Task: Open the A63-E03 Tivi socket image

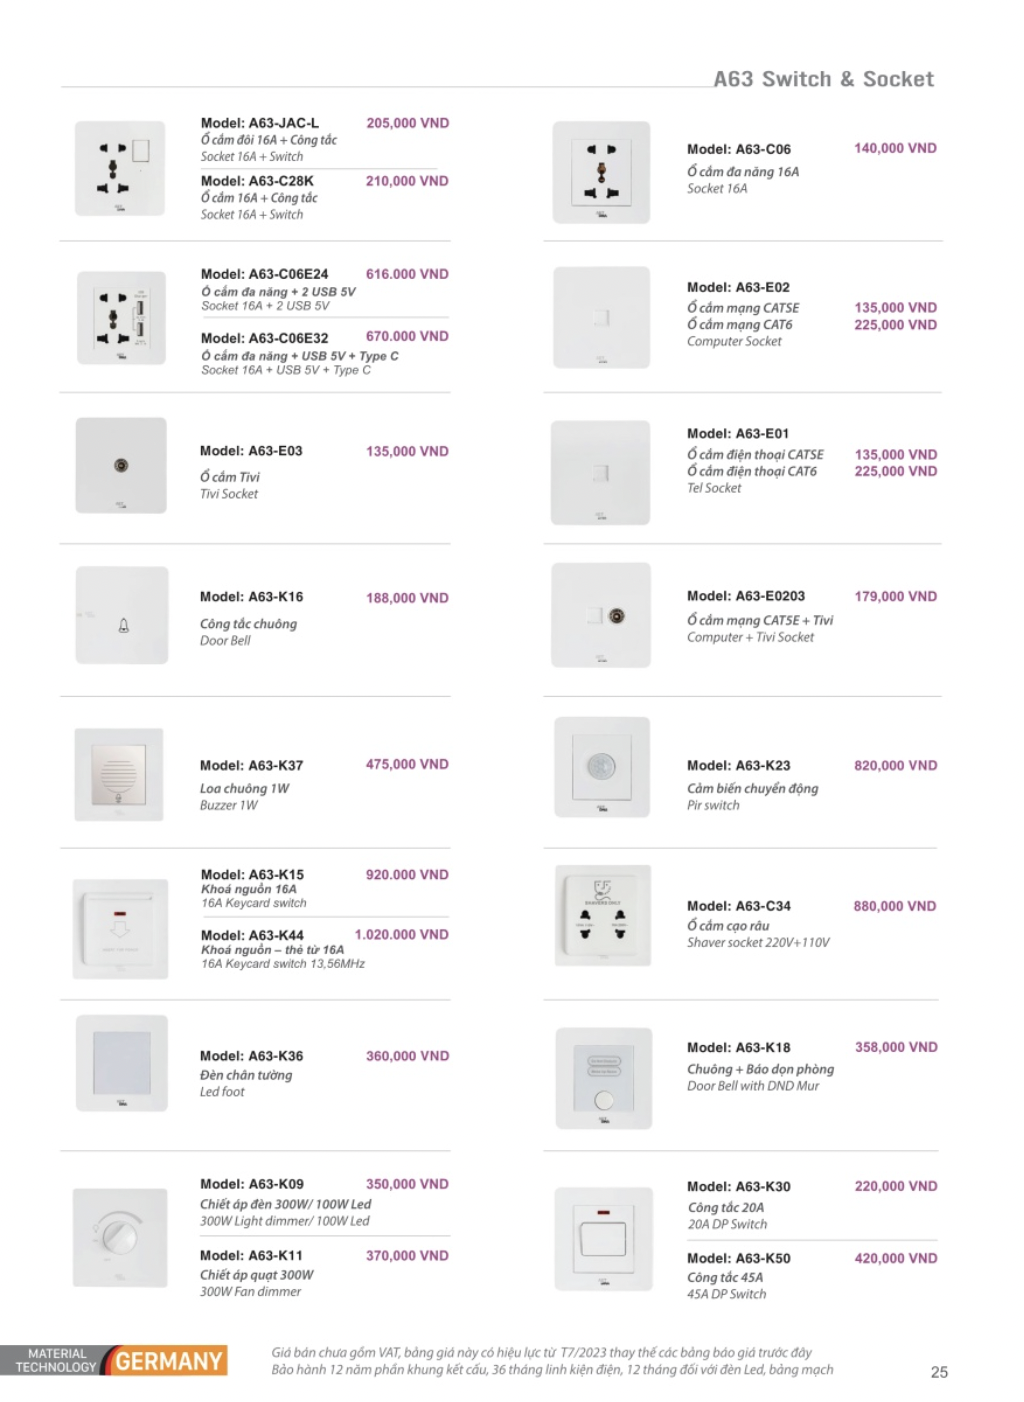Action: [x=121, y=465]
